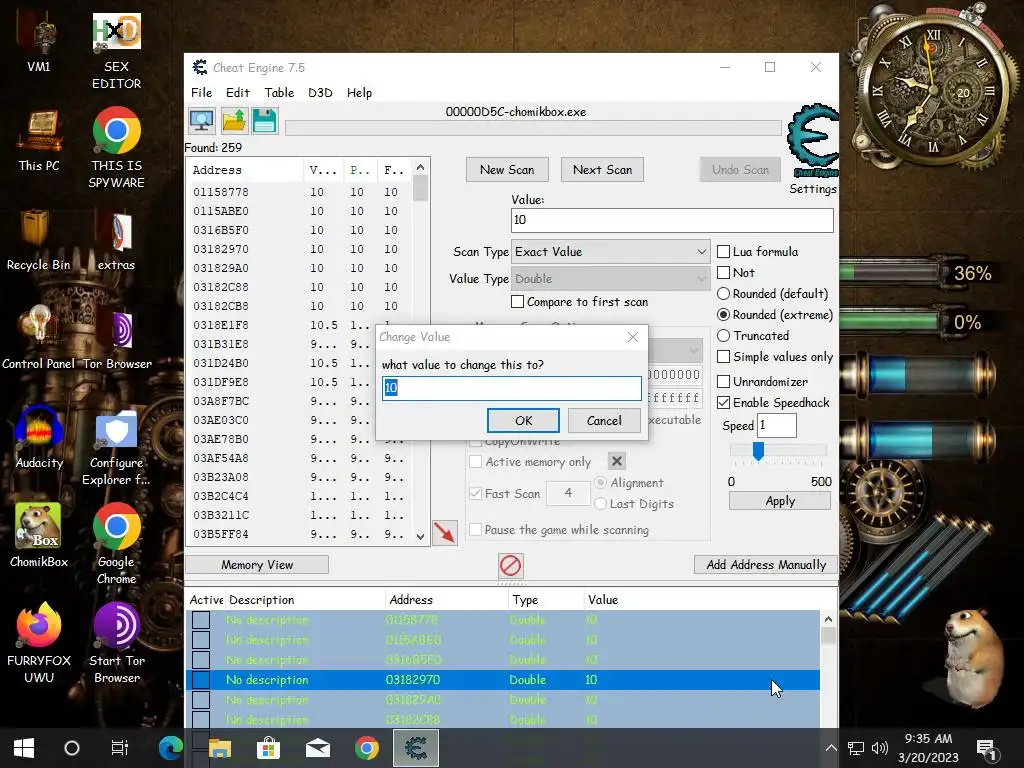Click the speedhack speed slider handle
Viewport: 1024px width, 768px height.
758,451
